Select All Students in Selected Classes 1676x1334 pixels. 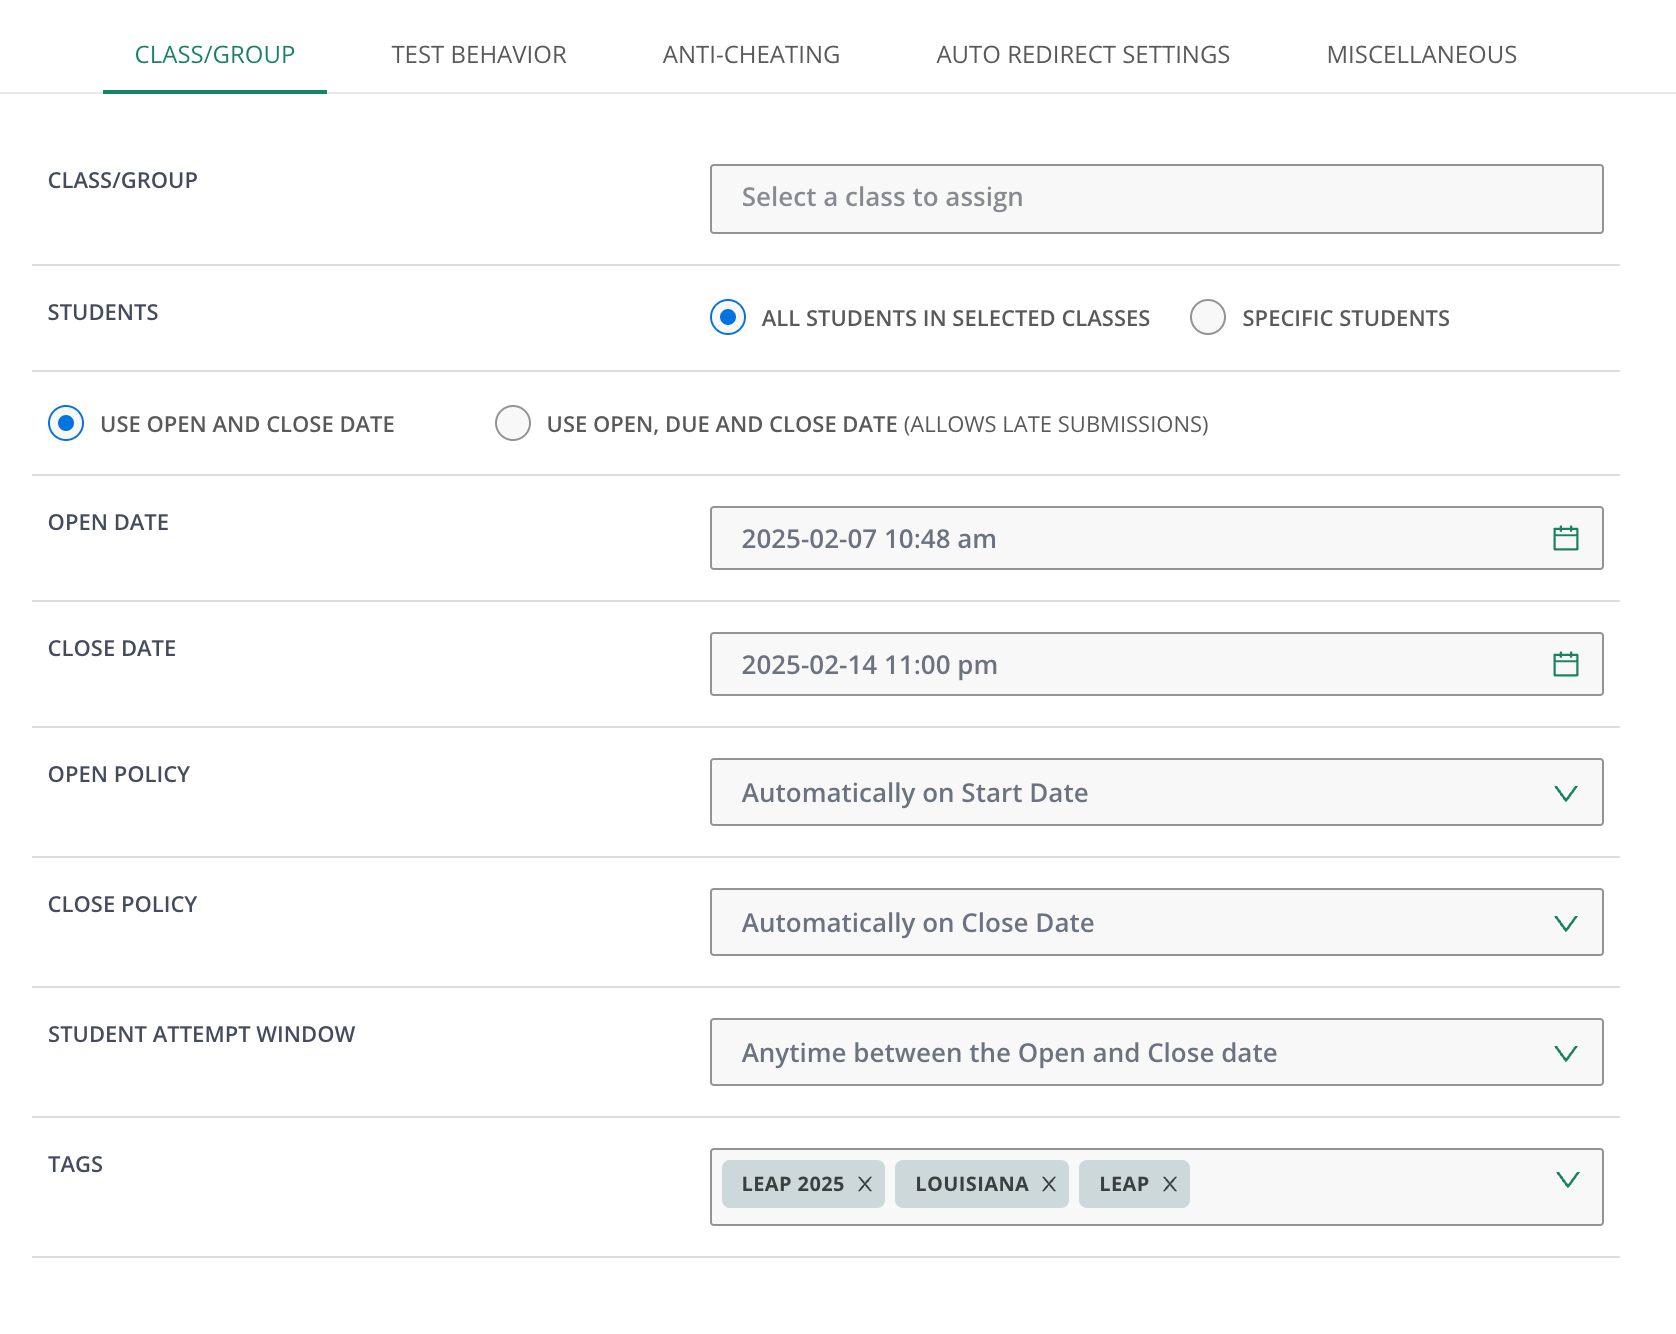pos(728,317)
